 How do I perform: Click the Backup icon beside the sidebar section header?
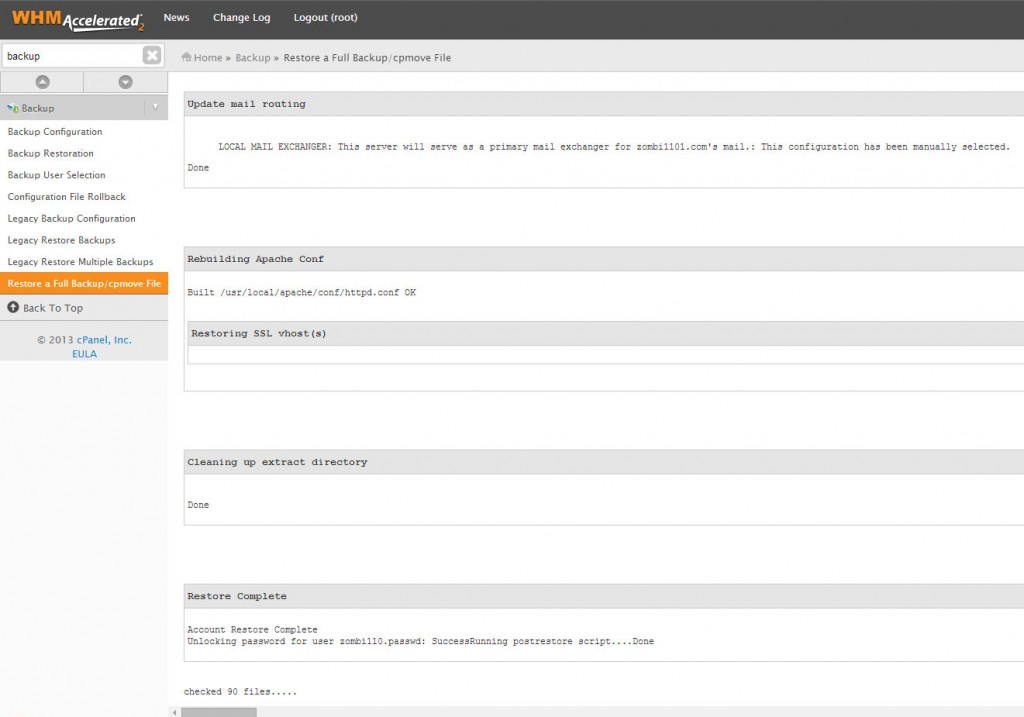tap(12, 107)
